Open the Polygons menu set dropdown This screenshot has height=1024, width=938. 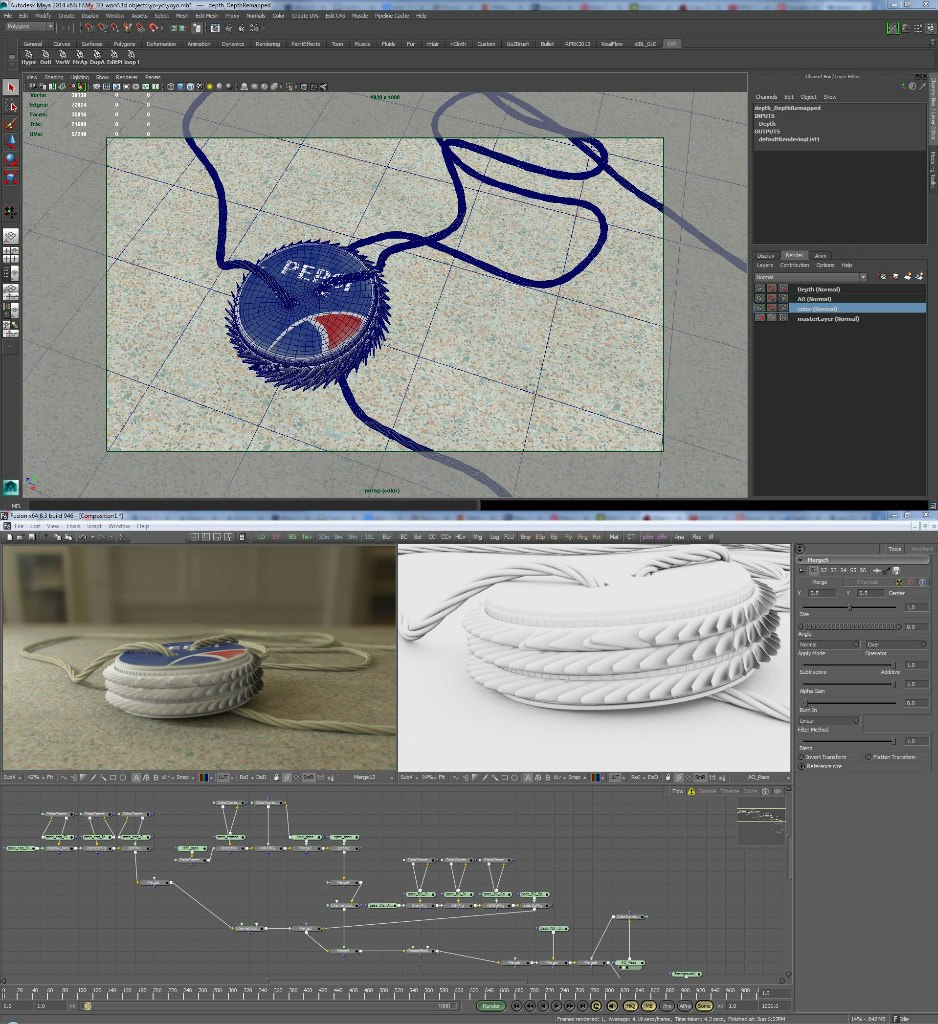[29, 27]
